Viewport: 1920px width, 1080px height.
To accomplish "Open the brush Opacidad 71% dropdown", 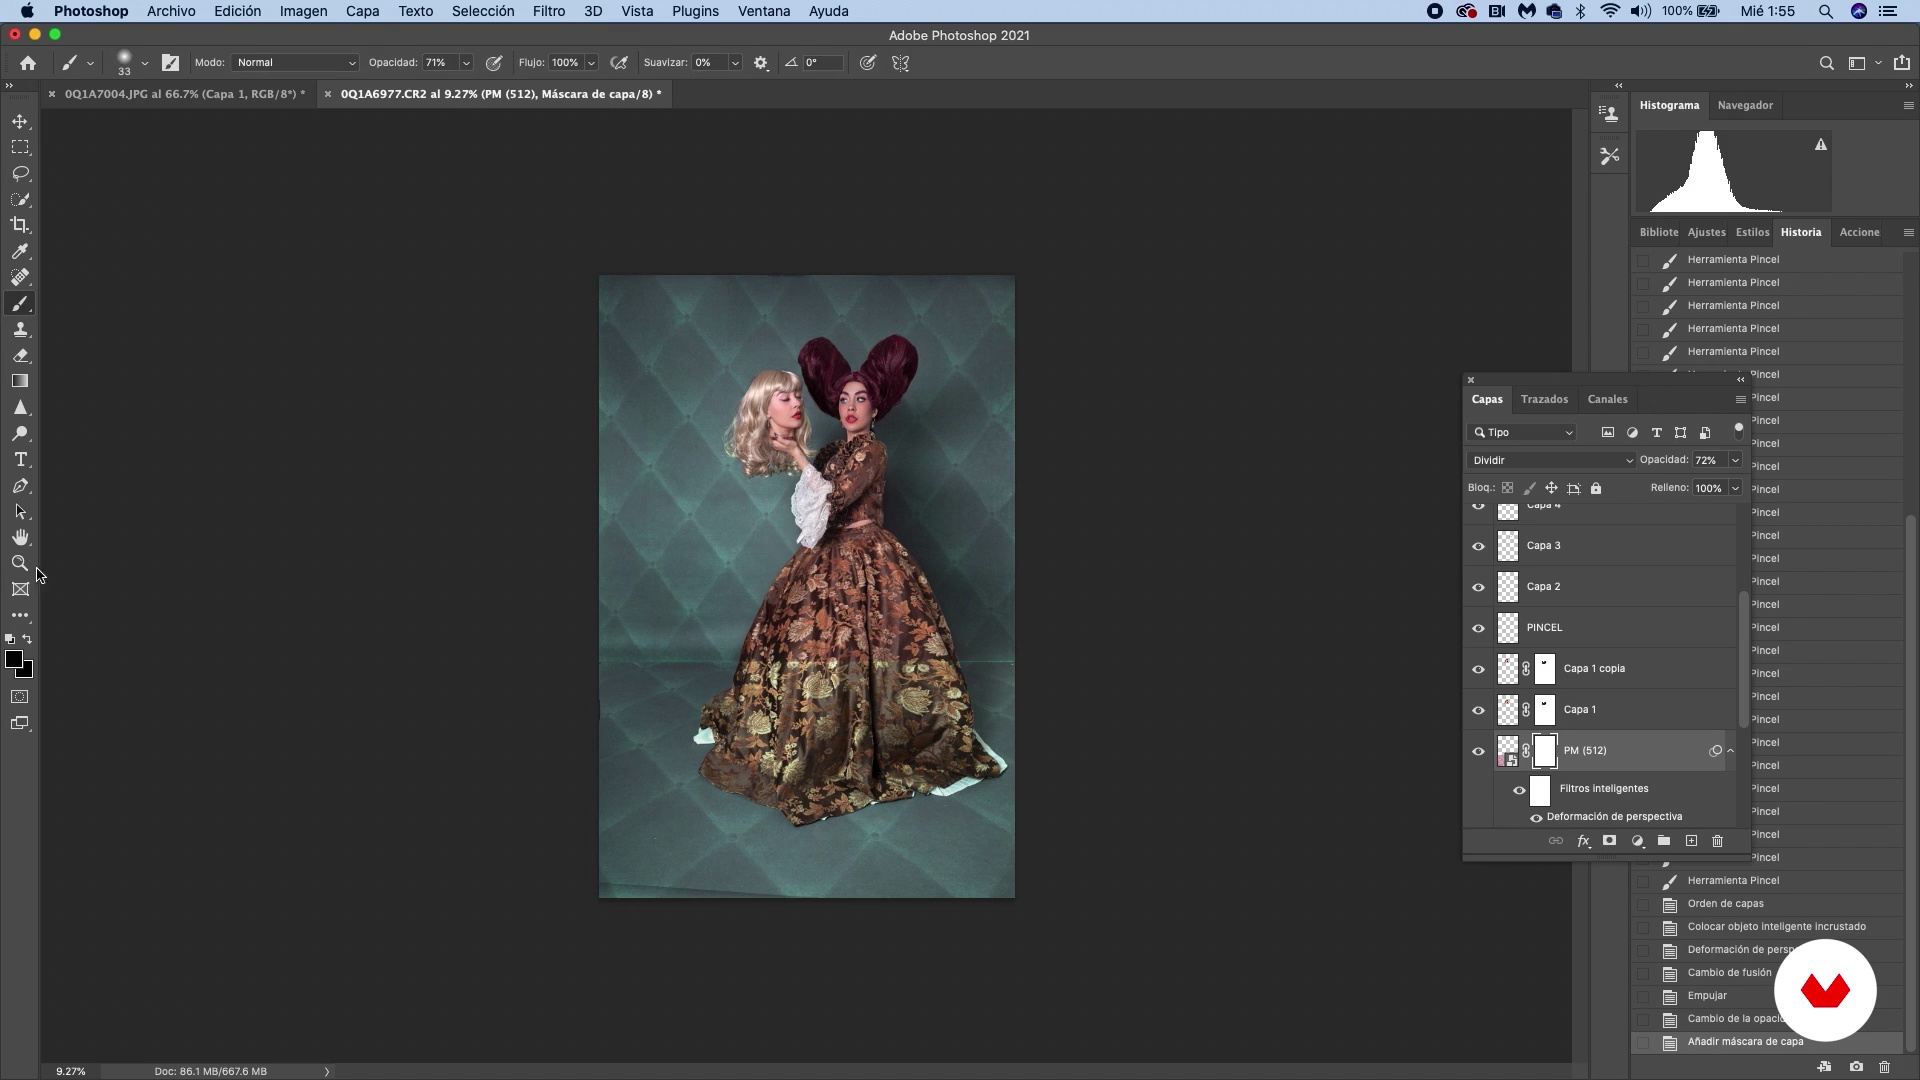I will point(465,62).
